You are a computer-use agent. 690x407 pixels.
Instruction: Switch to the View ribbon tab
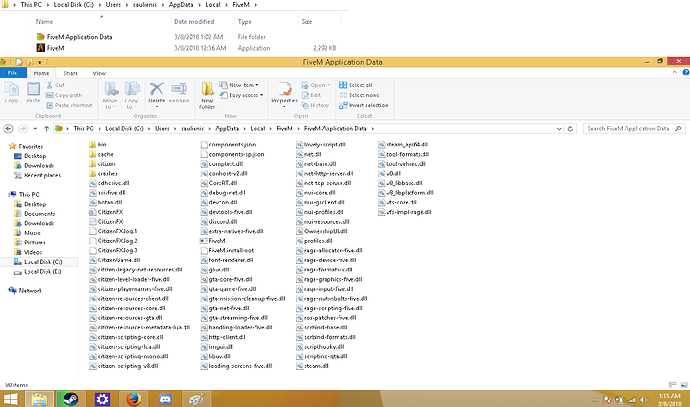tap(99, 73)
